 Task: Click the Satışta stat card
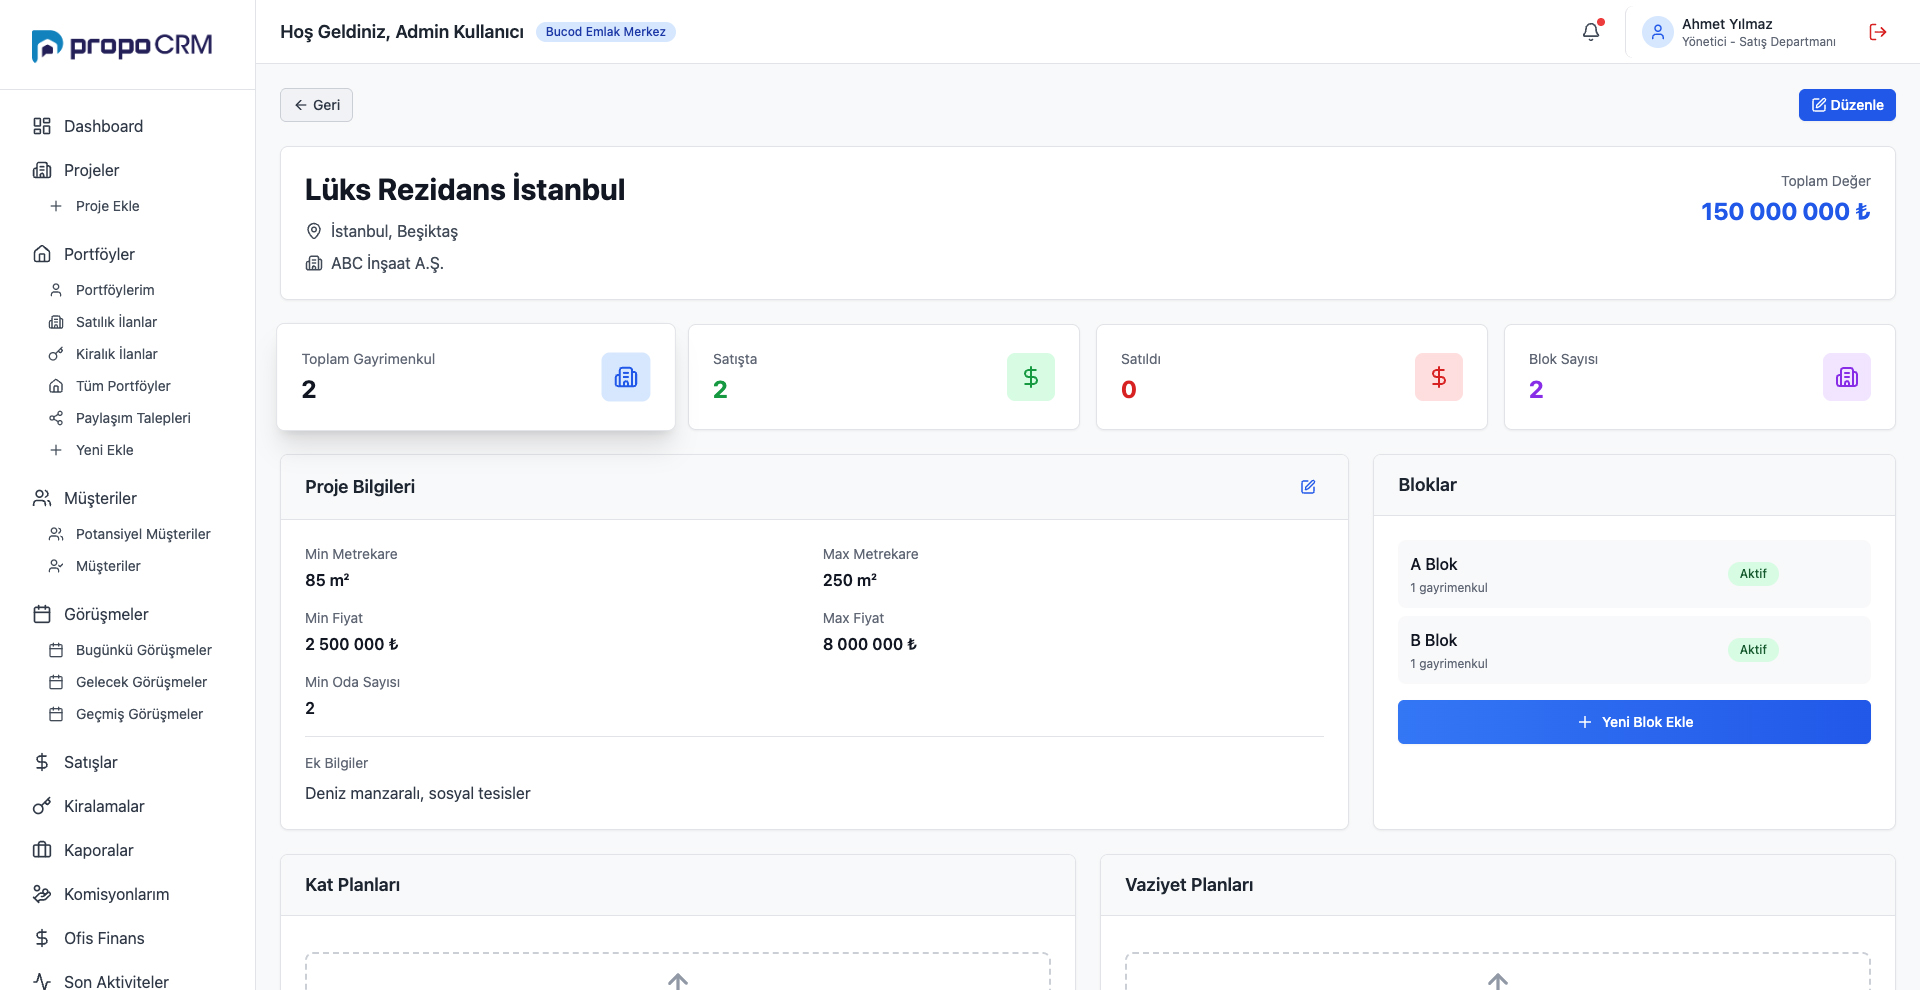(x=884, y=377)
